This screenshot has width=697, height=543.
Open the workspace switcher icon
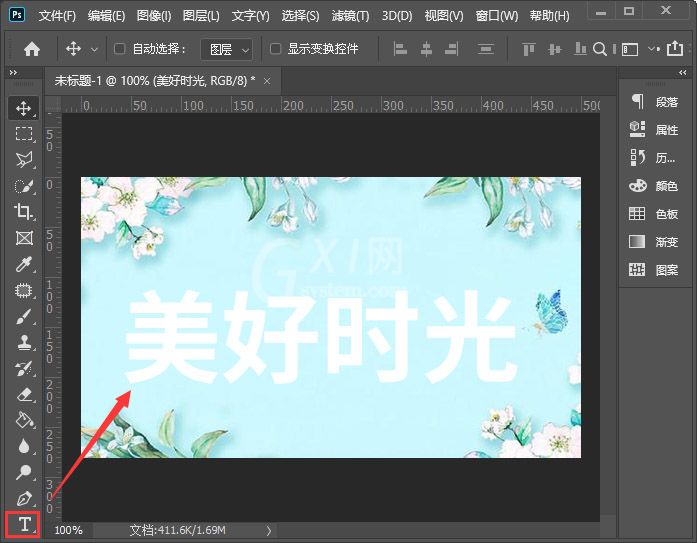tap(629, 49)
